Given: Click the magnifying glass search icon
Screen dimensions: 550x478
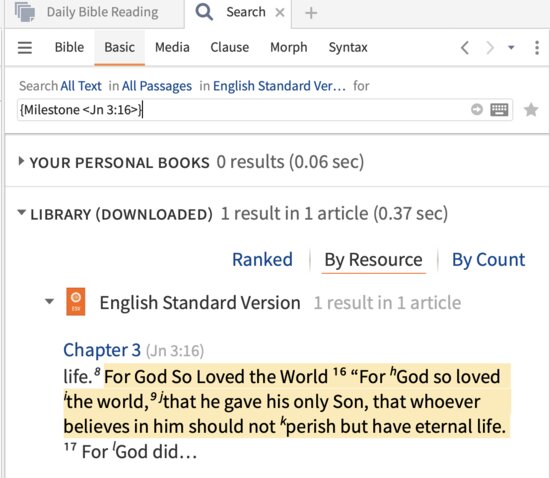Looking at the screenshot, I should [204, 12].
